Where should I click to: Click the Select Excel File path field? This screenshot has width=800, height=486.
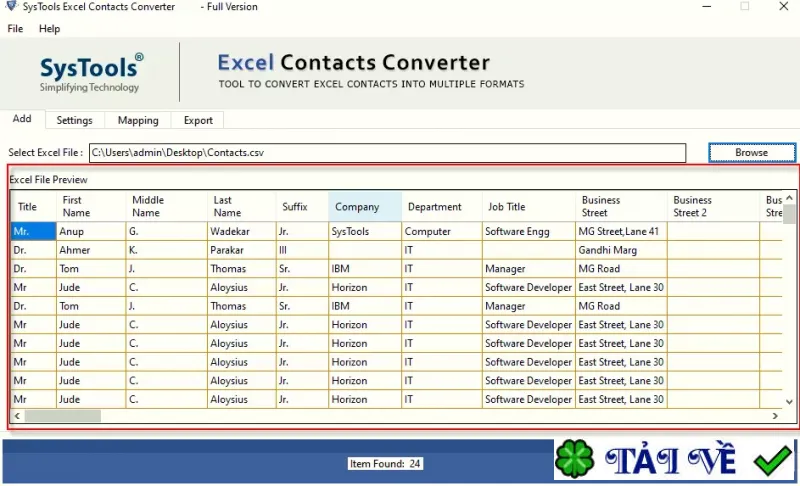coord(387,152)
